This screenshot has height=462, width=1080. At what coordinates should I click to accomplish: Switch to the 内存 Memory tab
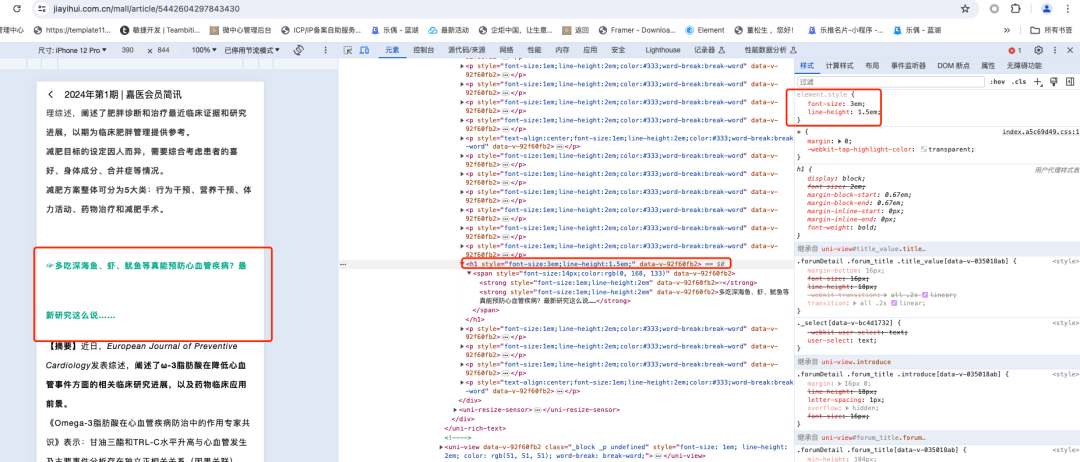click(562, 50)
